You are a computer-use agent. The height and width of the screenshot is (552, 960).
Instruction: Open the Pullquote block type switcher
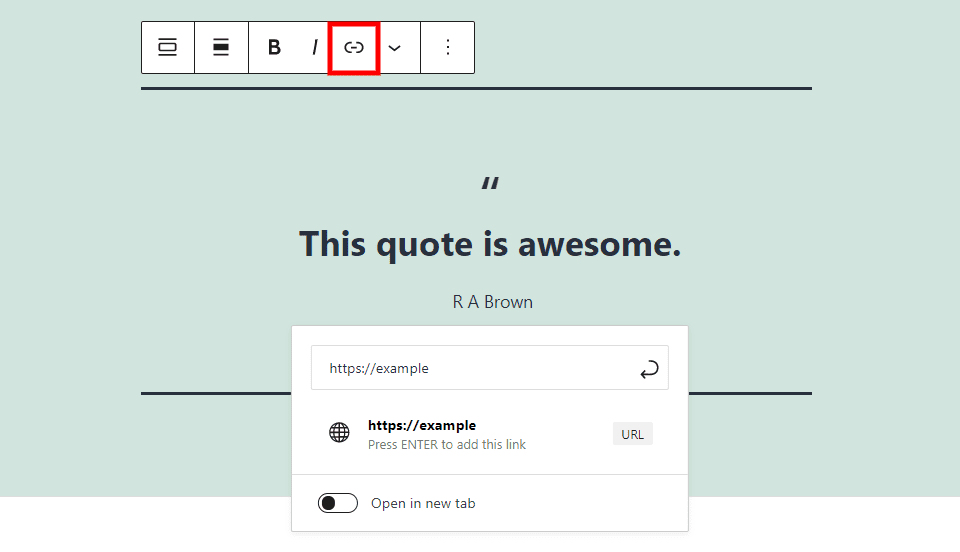tap(167, 47)
